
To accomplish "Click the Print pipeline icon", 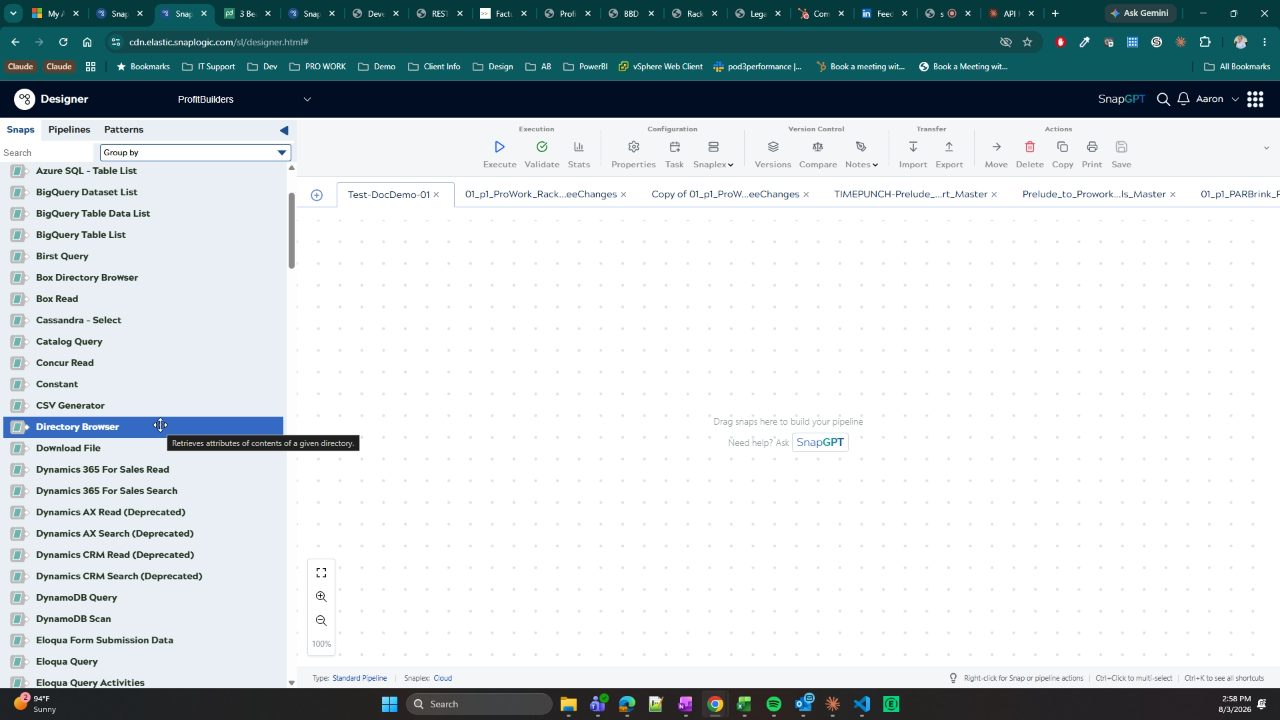I will coord(1092,147).
